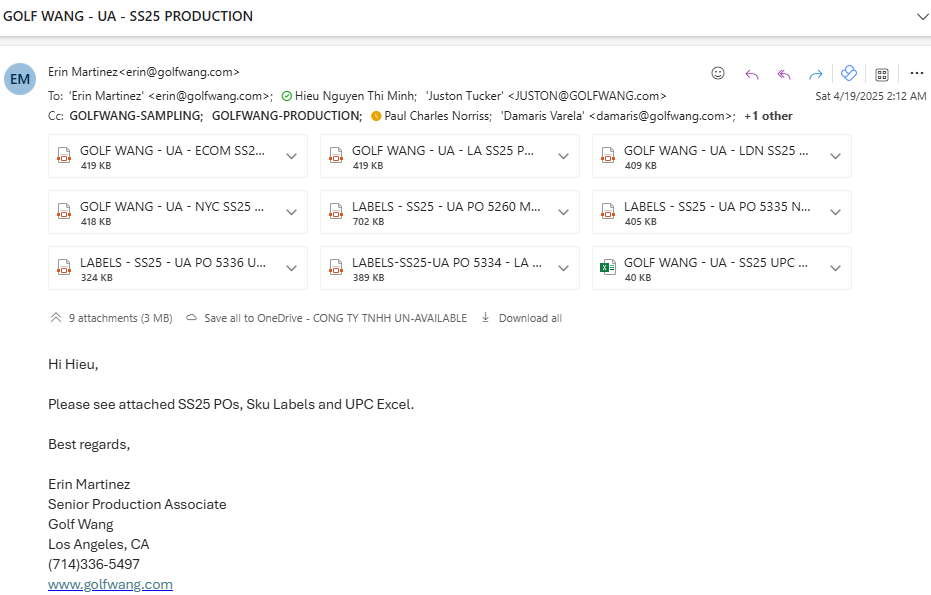This screenshot has height=595, width=931.
Task: Click Paul Norriss's orange presence status icon
Action: coord(376,116)
